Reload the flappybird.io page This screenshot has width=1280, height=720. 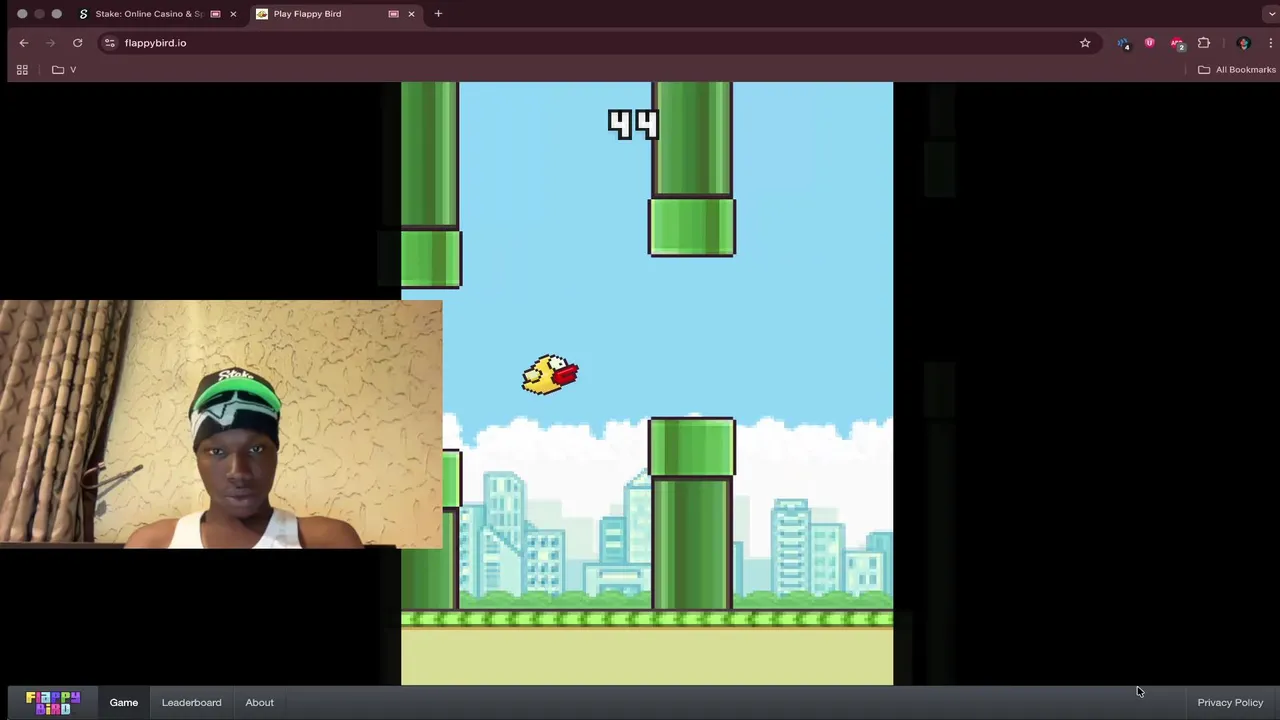(x=77, y=43)
